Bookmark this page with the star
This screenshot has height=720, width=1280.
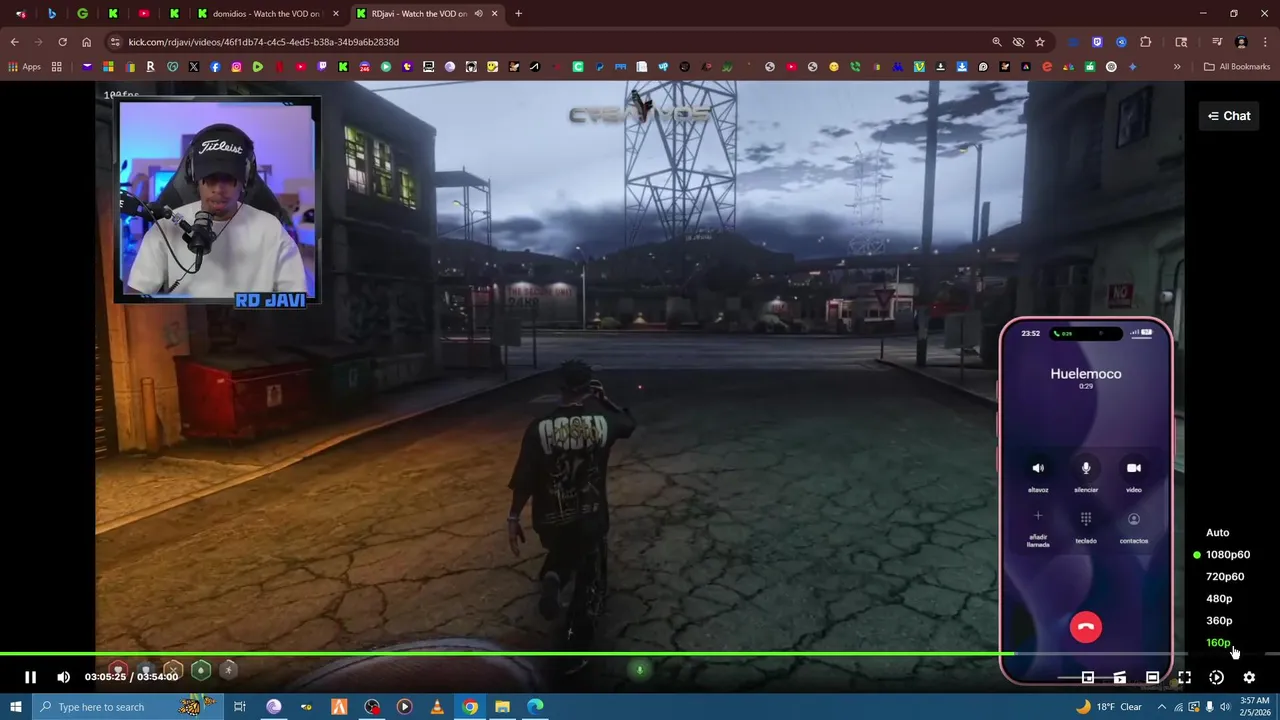coord(1040,42)
